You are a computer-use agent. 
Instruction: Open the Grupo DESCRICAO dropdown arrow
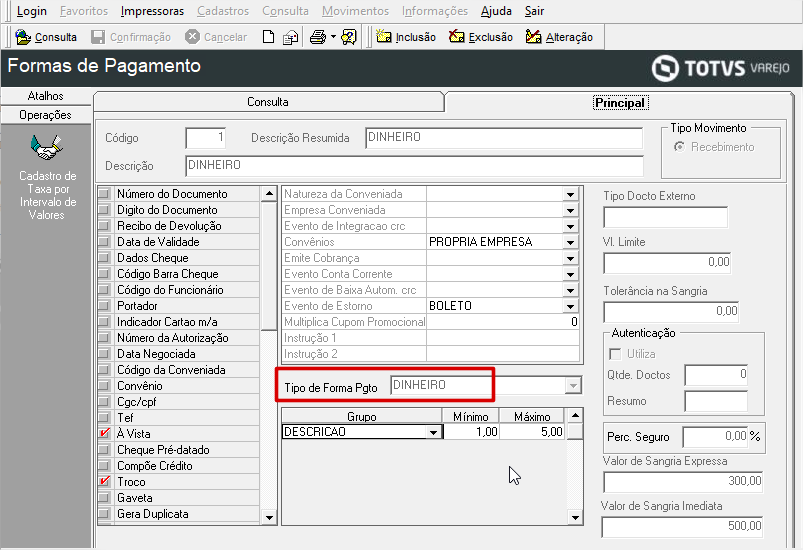point(433,432)
